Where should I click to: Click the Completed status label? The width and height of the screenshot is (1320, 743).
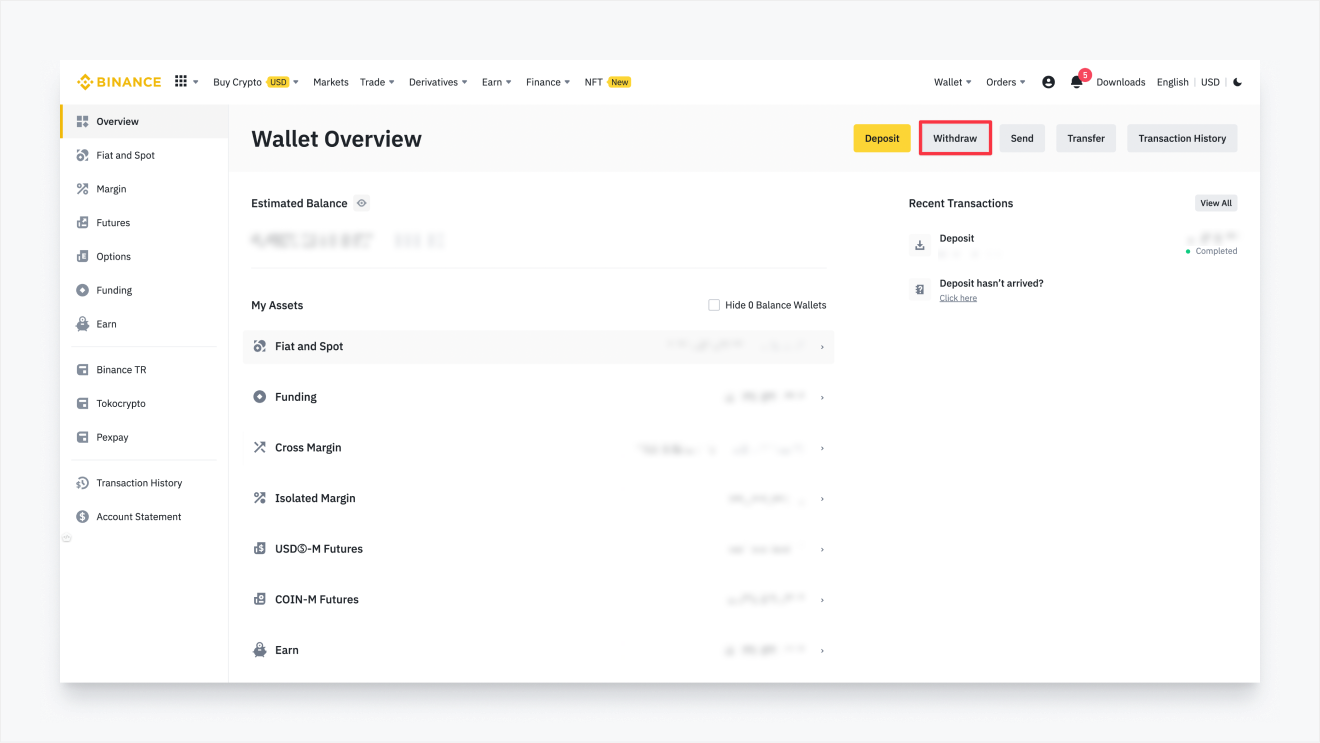click(x=1216, y=251)
